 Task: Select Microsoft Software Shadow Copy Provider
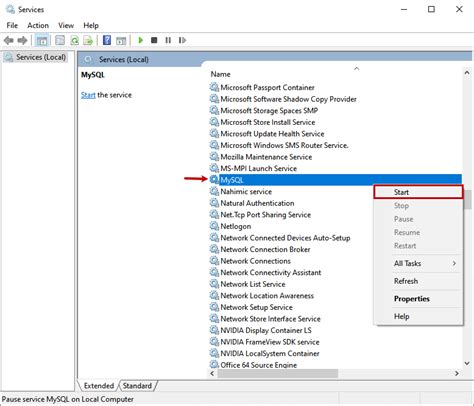(x=288, y=99)
